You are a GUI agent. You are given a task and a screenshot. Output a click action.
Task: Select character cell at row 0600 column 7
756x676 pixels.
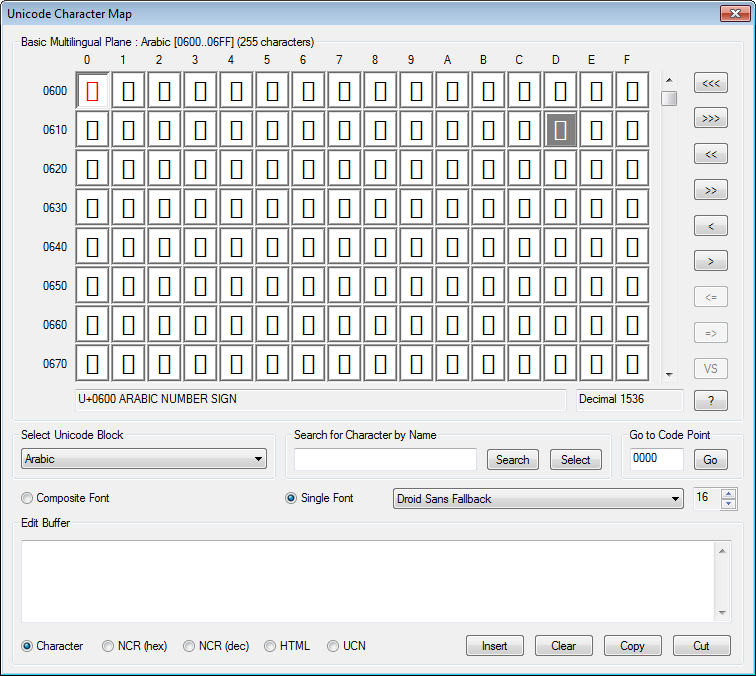click(344, 91)
